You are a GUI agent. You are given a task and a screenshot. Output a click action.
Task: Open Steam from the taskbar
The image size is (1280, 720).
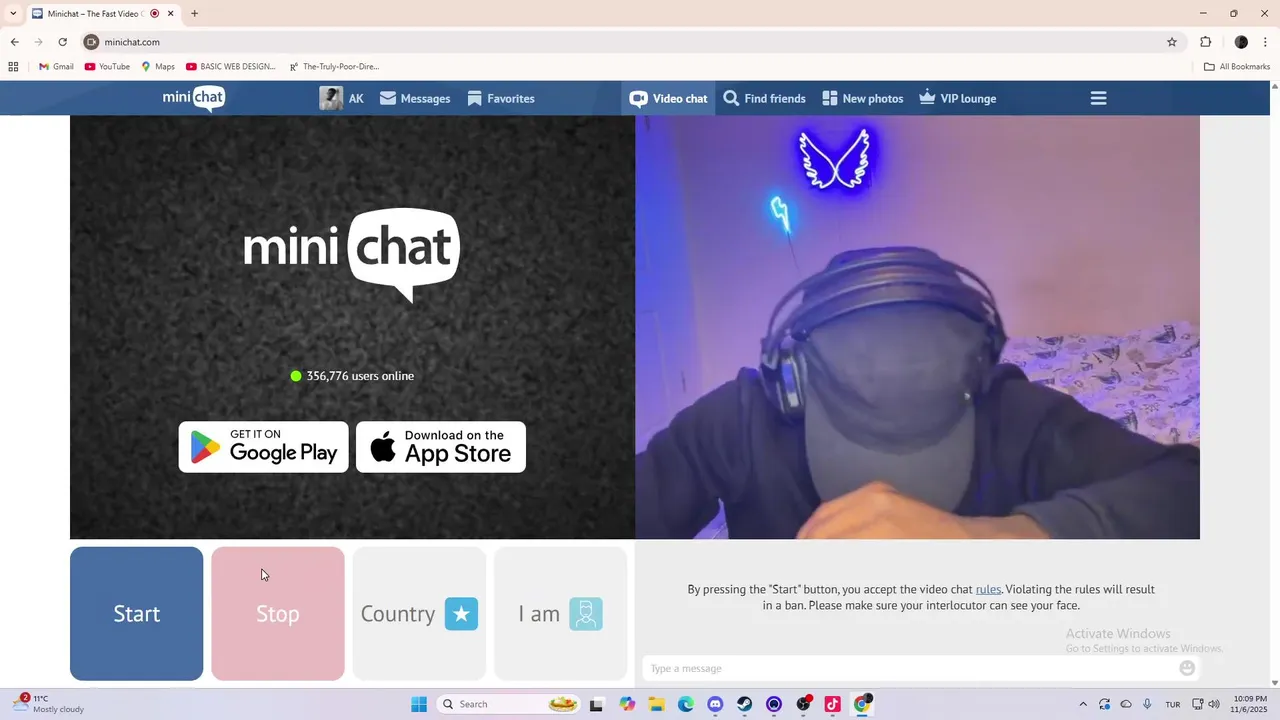tap(745, 704)
